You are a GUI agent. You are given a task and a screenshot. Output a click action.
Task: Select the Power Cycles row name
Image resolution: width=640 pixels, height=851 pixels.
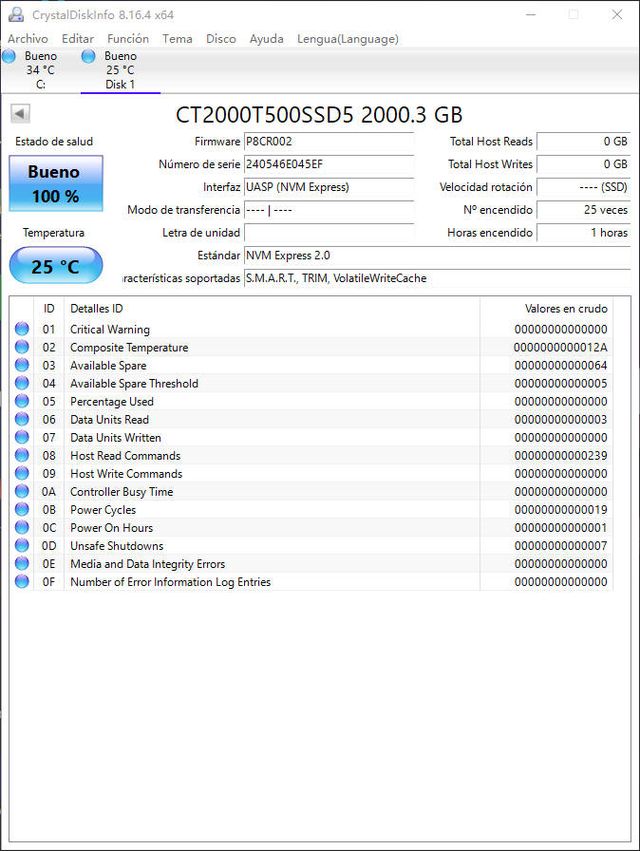103,510
